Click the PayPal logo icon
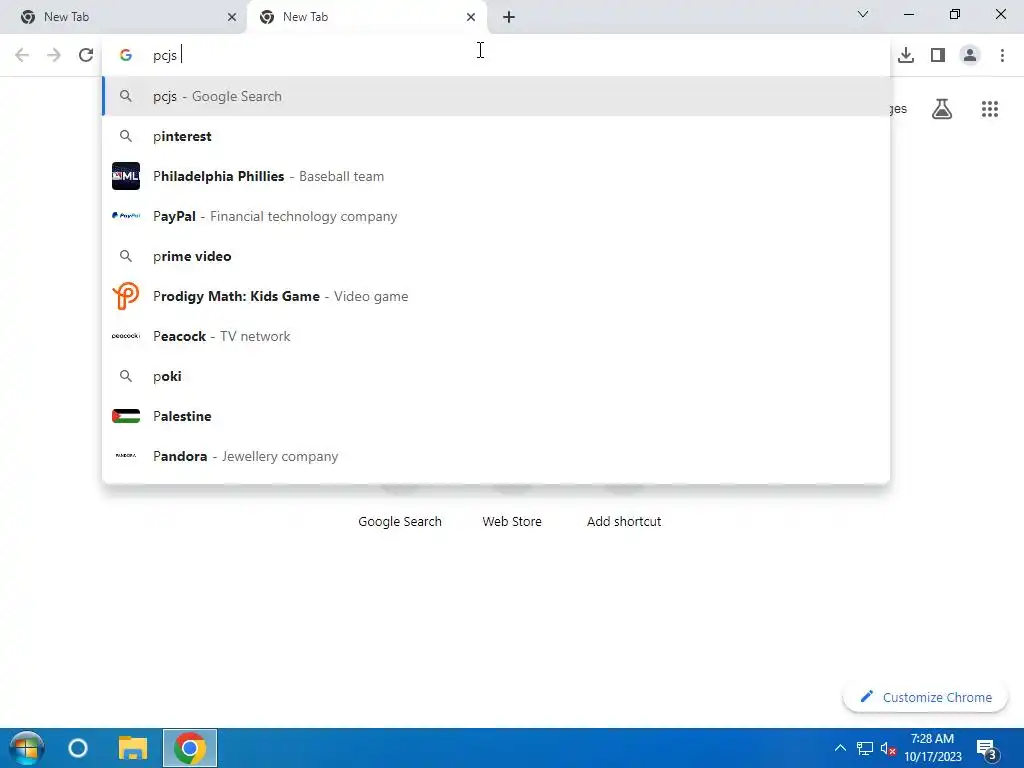The image size is (1024, 768). coord(126,216)
